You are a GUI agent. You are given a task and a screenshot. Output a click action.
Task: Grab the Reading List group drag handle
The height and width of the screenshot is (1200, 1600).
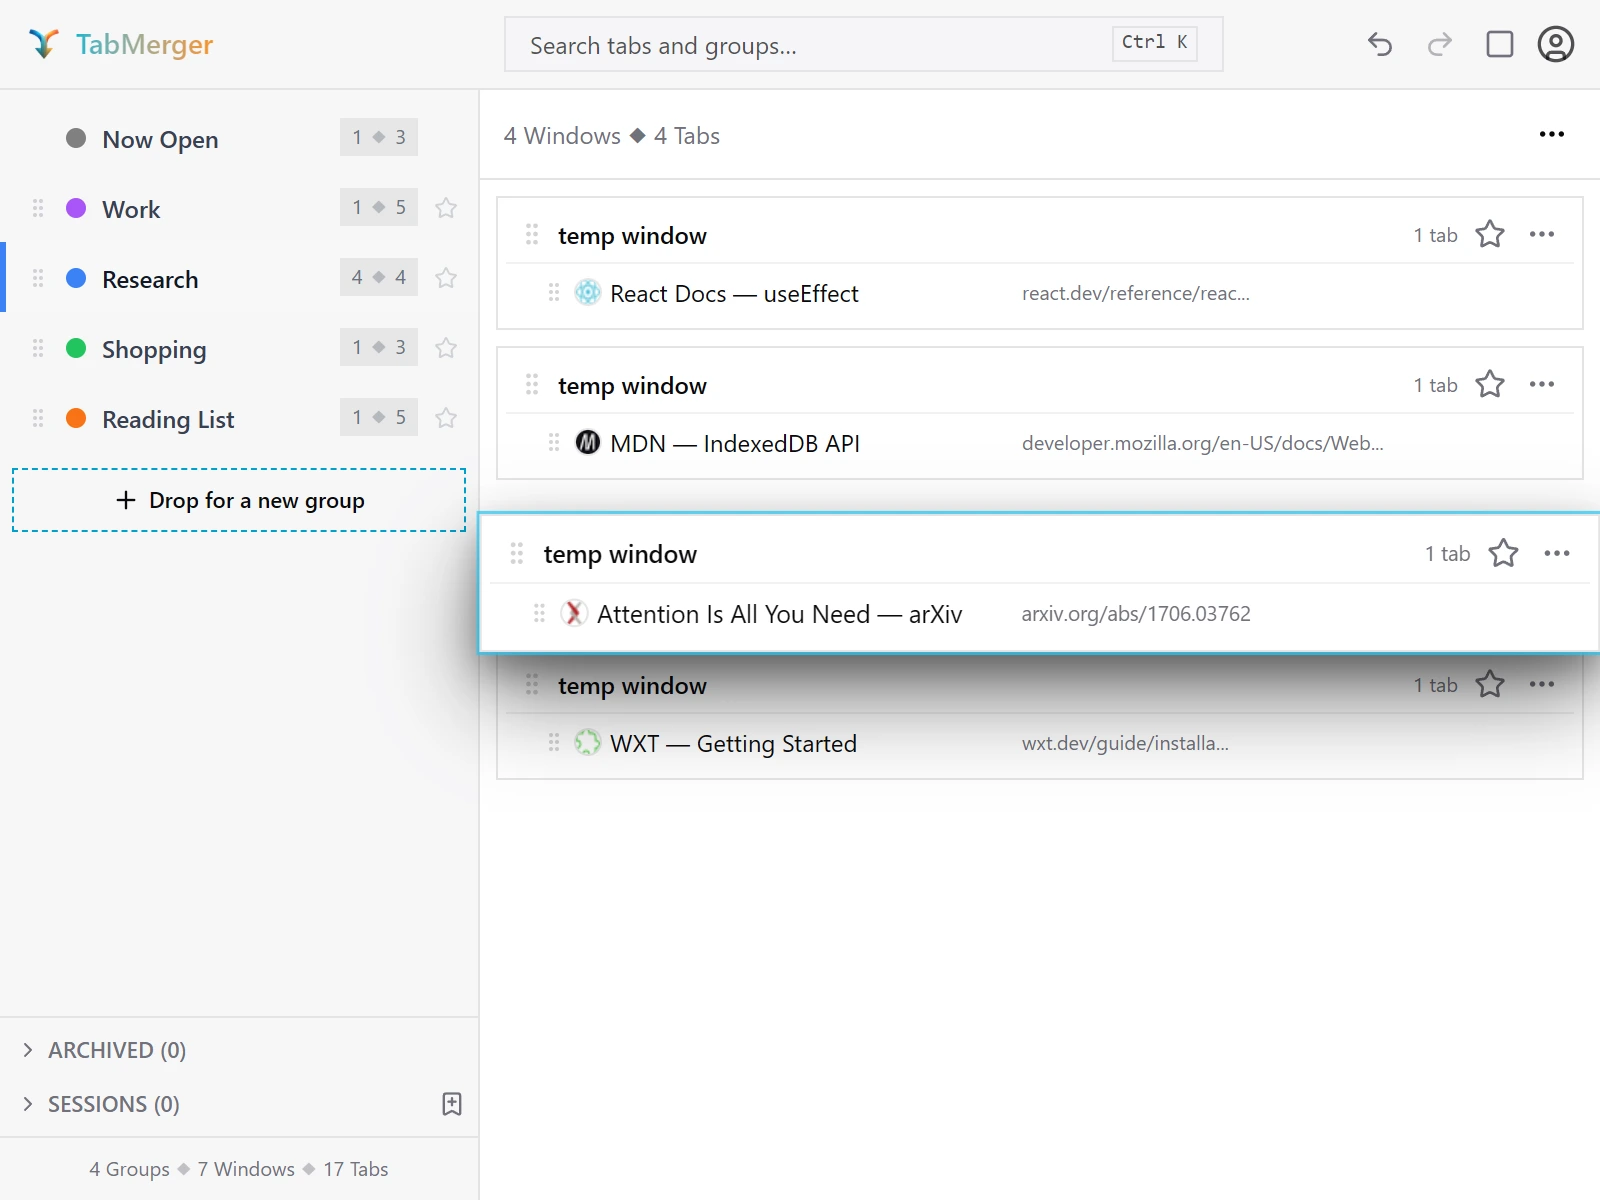click(x=38, y=418)
